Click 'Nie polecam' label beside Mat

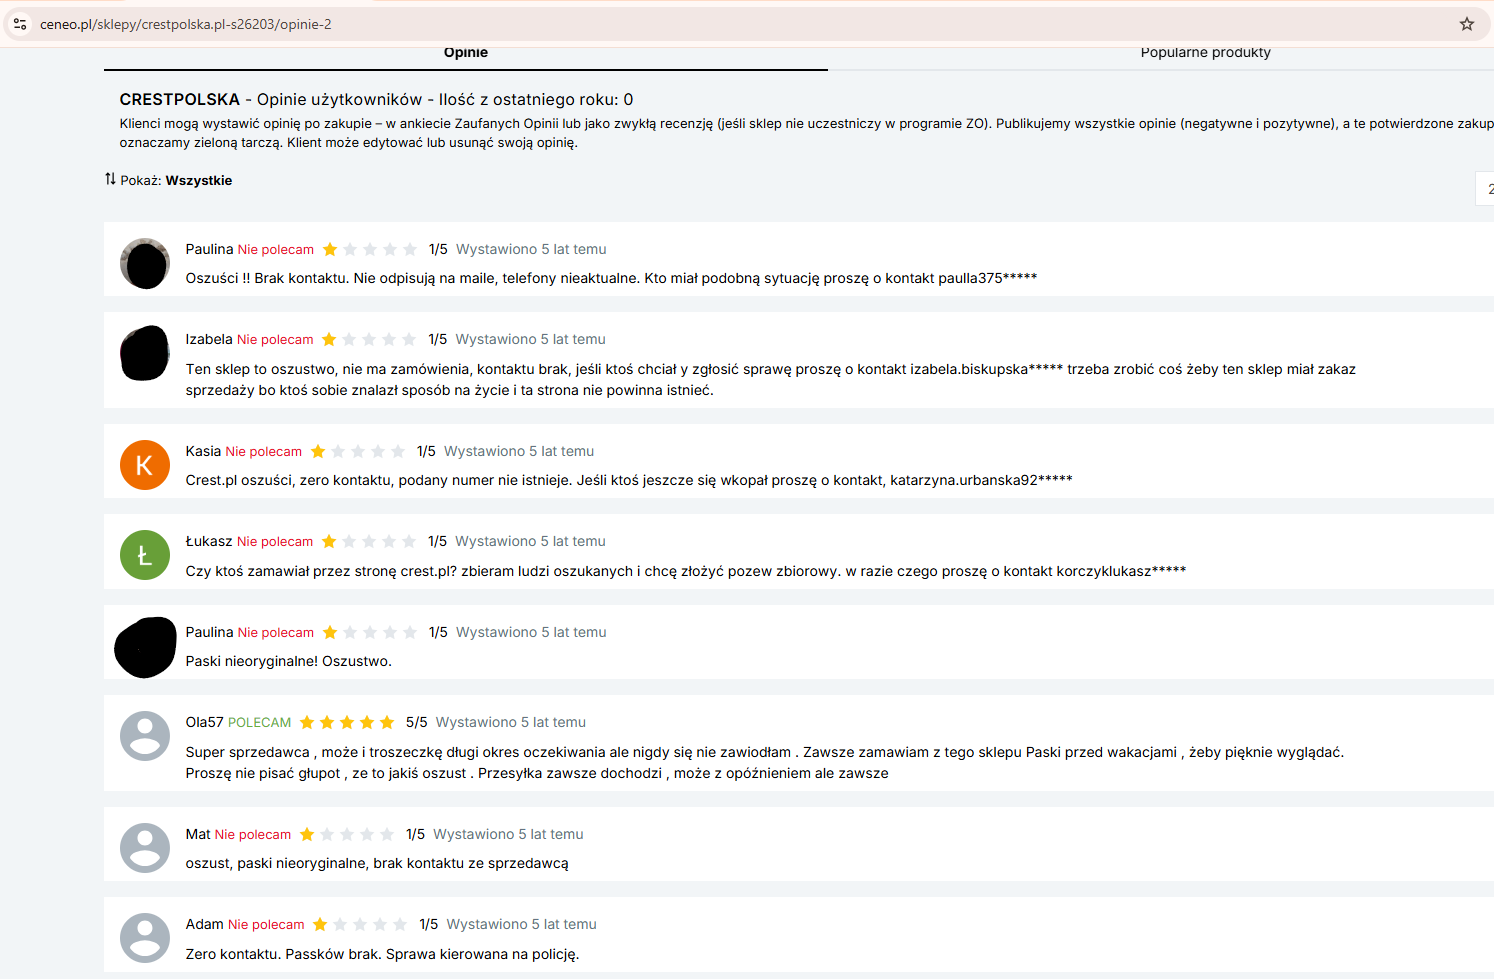click(x=253, y=835)
